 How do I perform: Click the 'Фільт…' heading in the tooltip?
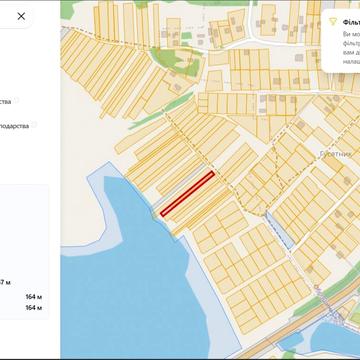(351, 22)
